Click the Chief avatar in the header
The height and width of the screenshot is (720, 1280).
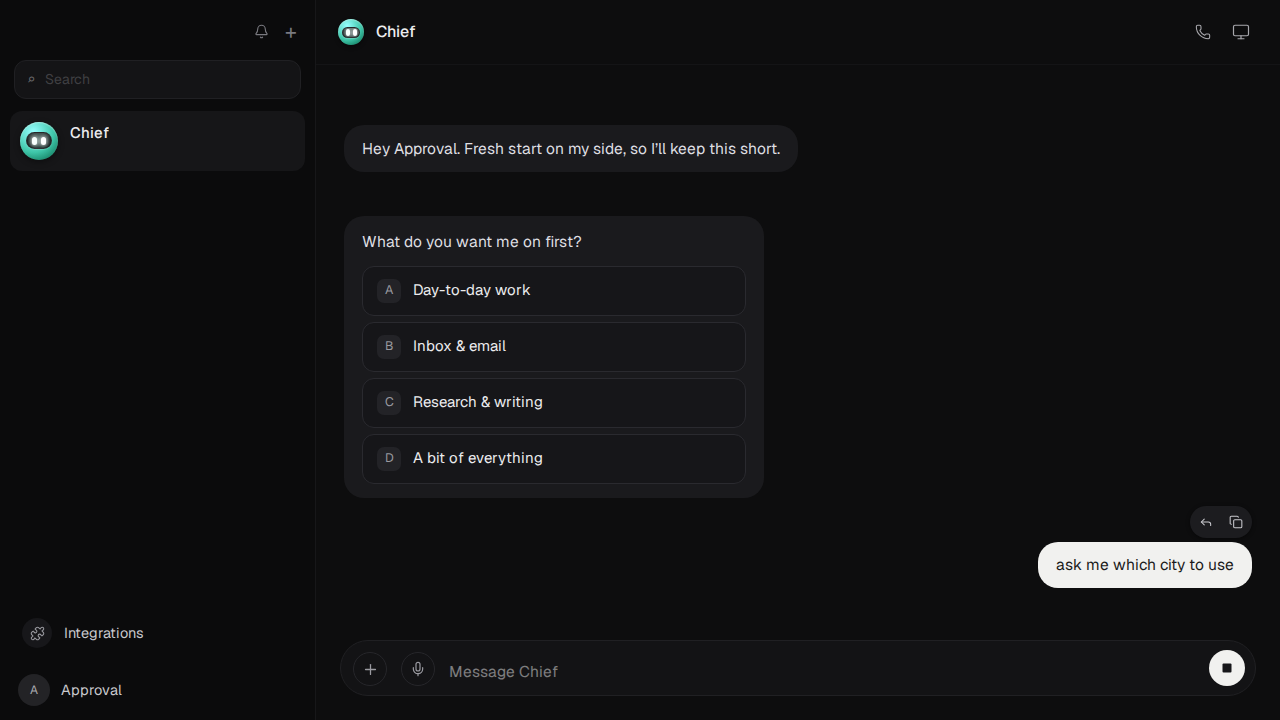tap(351, 32)
